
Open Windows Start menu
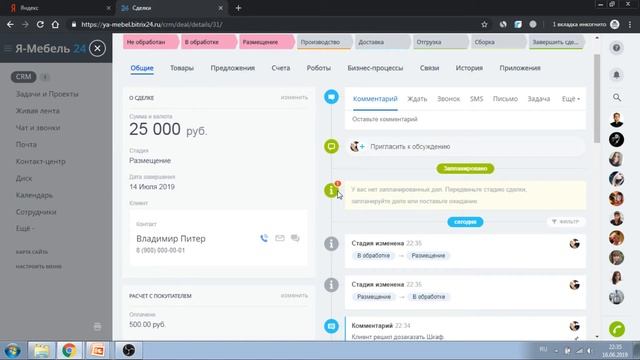tap(13, 351)
